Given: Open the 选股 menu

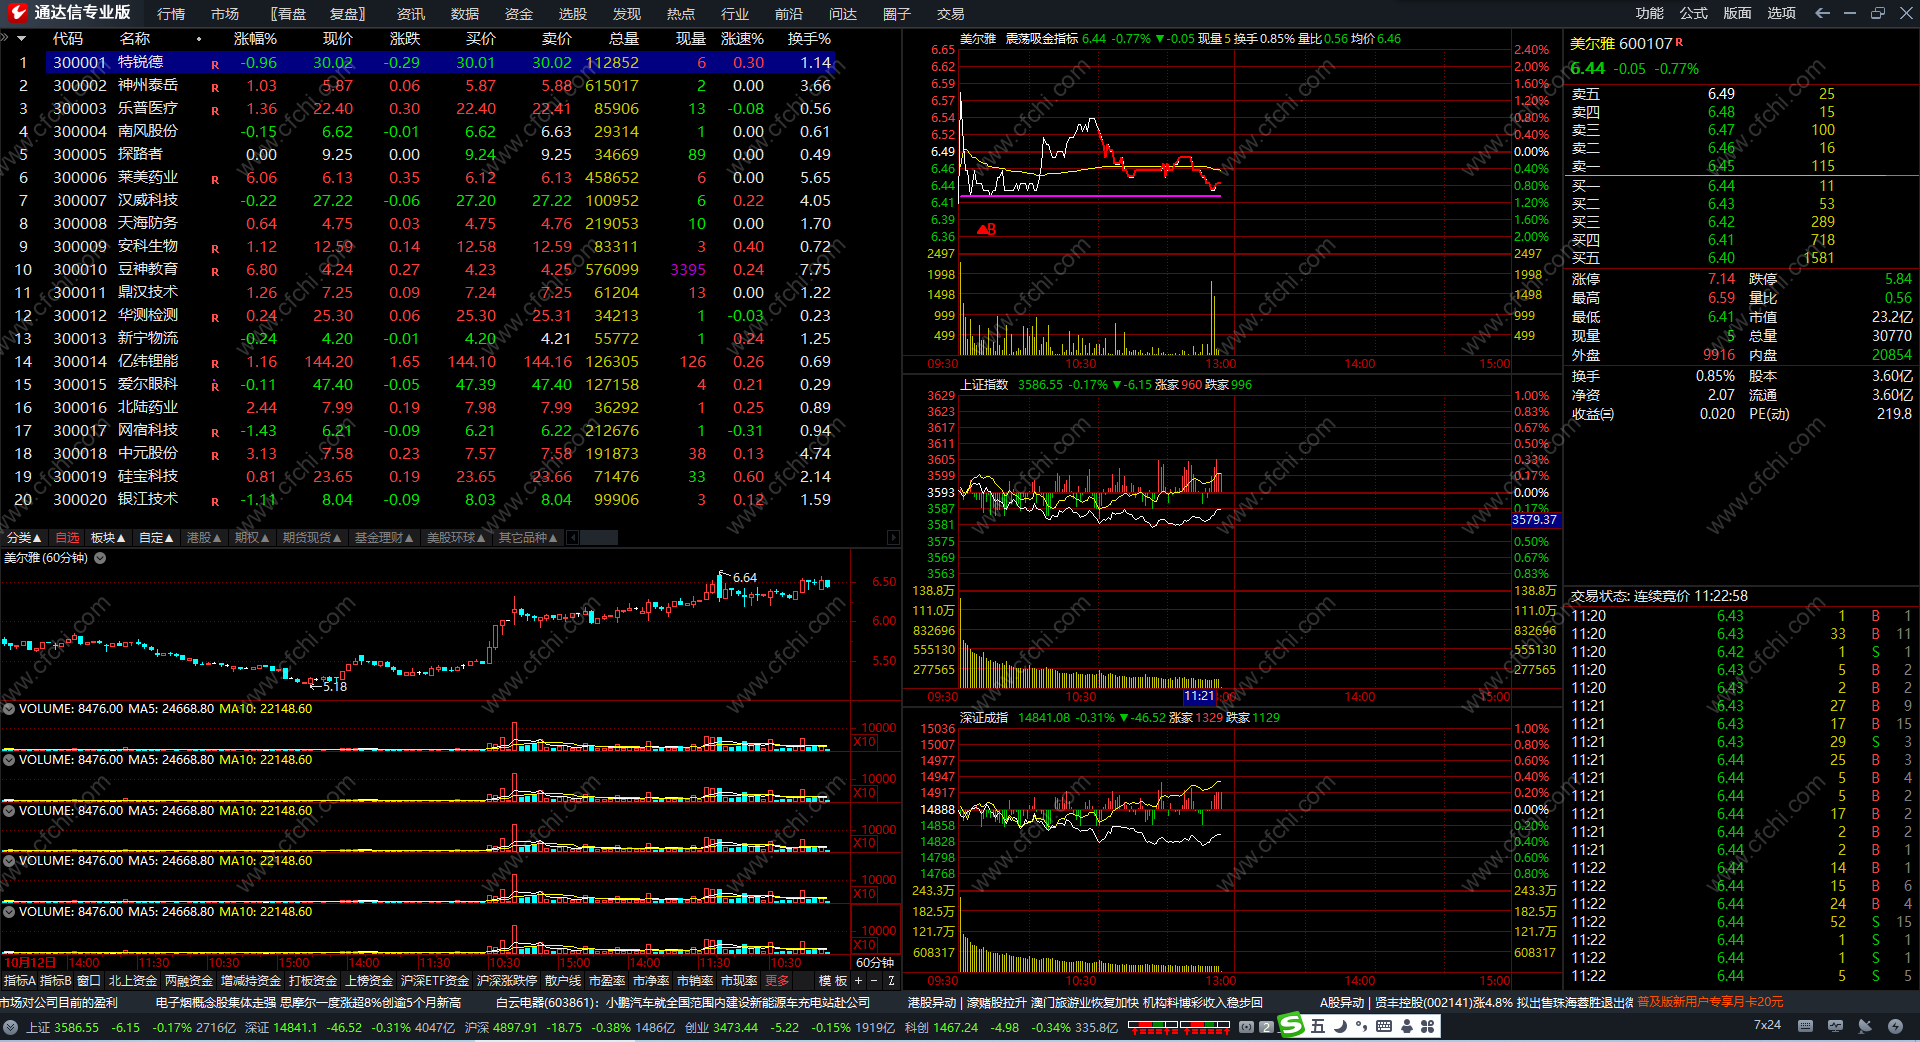Looking at the screenshot, I should click(573, 14).
